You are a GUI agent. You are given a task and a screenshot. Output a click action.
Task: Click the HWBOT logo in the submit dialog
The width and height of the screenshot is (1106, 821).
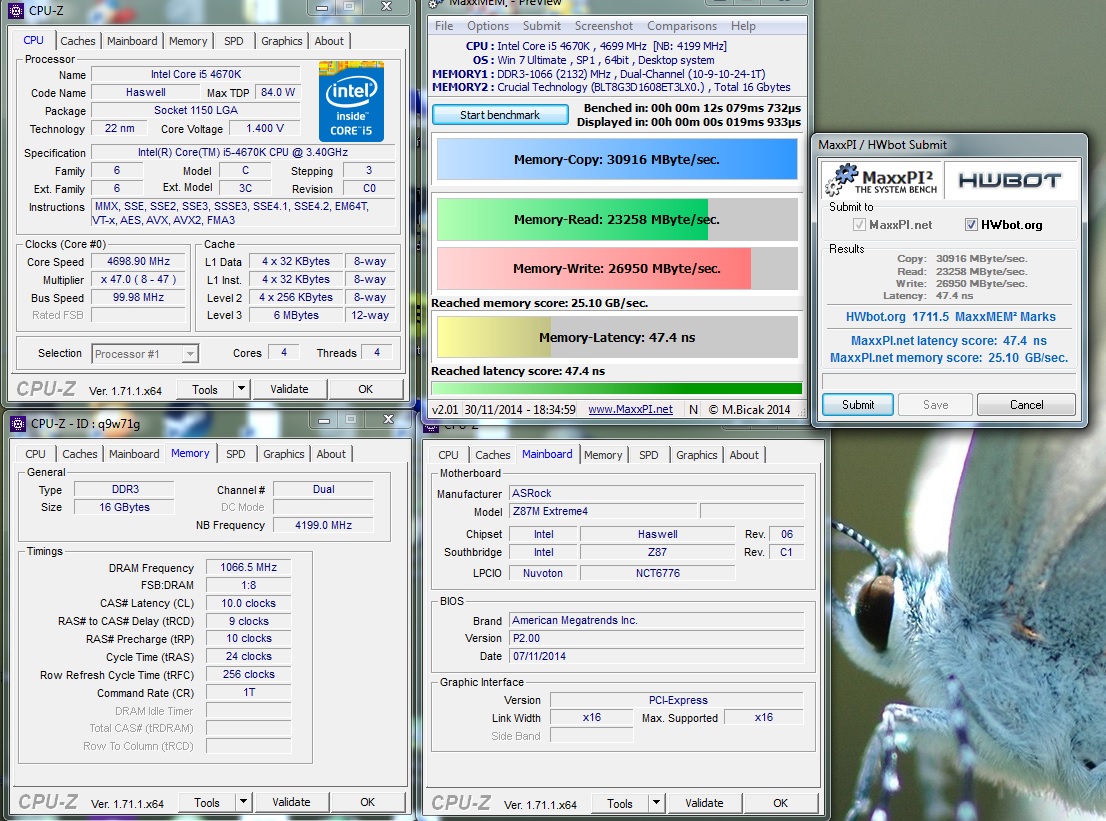pos(1009,181)
